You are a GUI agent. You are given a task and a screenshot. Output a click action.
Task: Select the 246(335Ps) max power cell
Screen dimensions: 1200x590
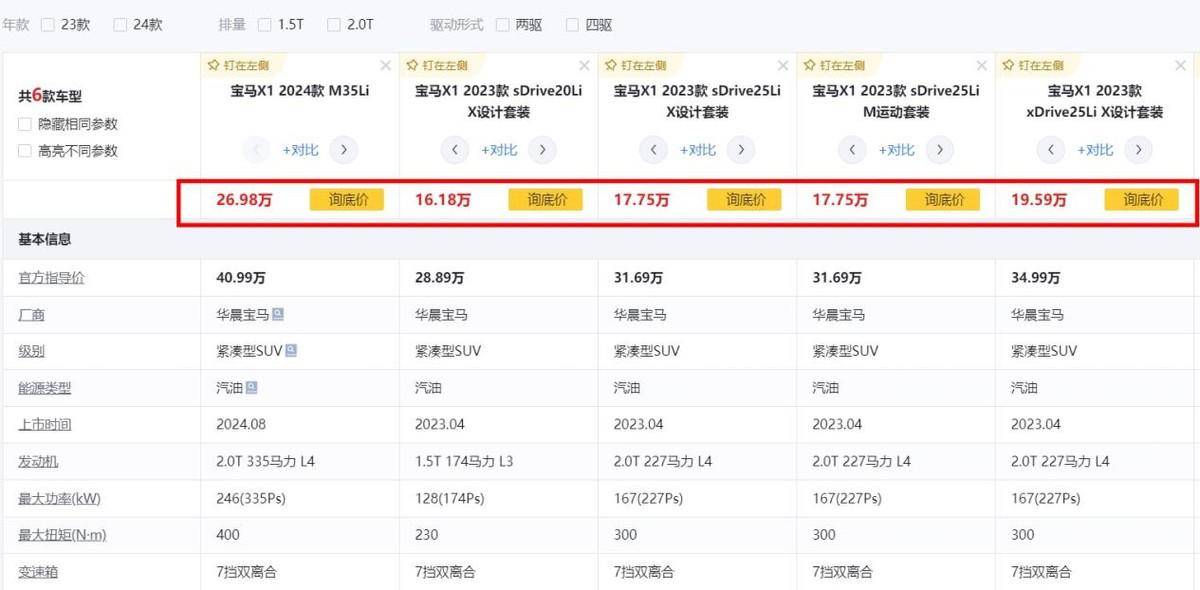point(300,498)
